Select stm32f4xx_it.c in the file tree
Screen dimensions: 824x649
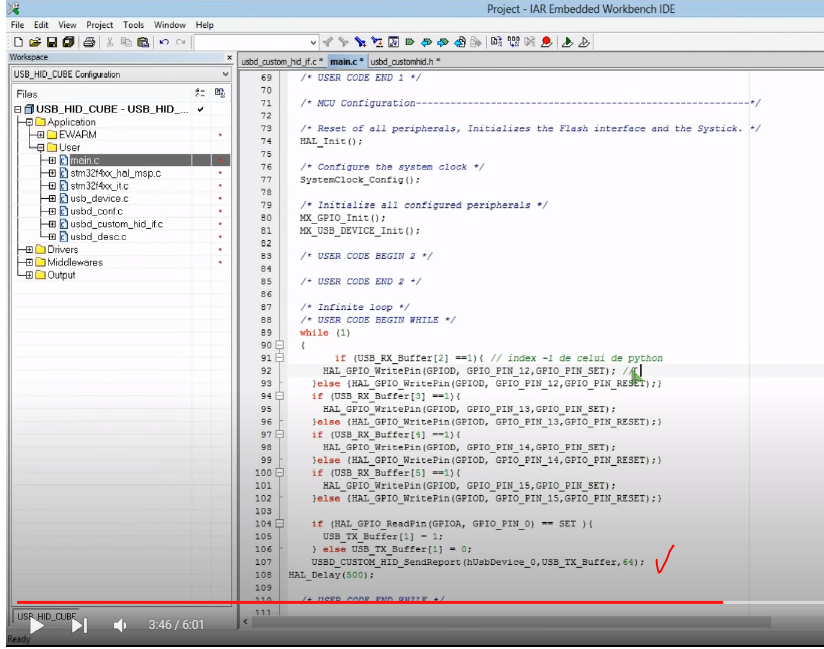point(99,186)
